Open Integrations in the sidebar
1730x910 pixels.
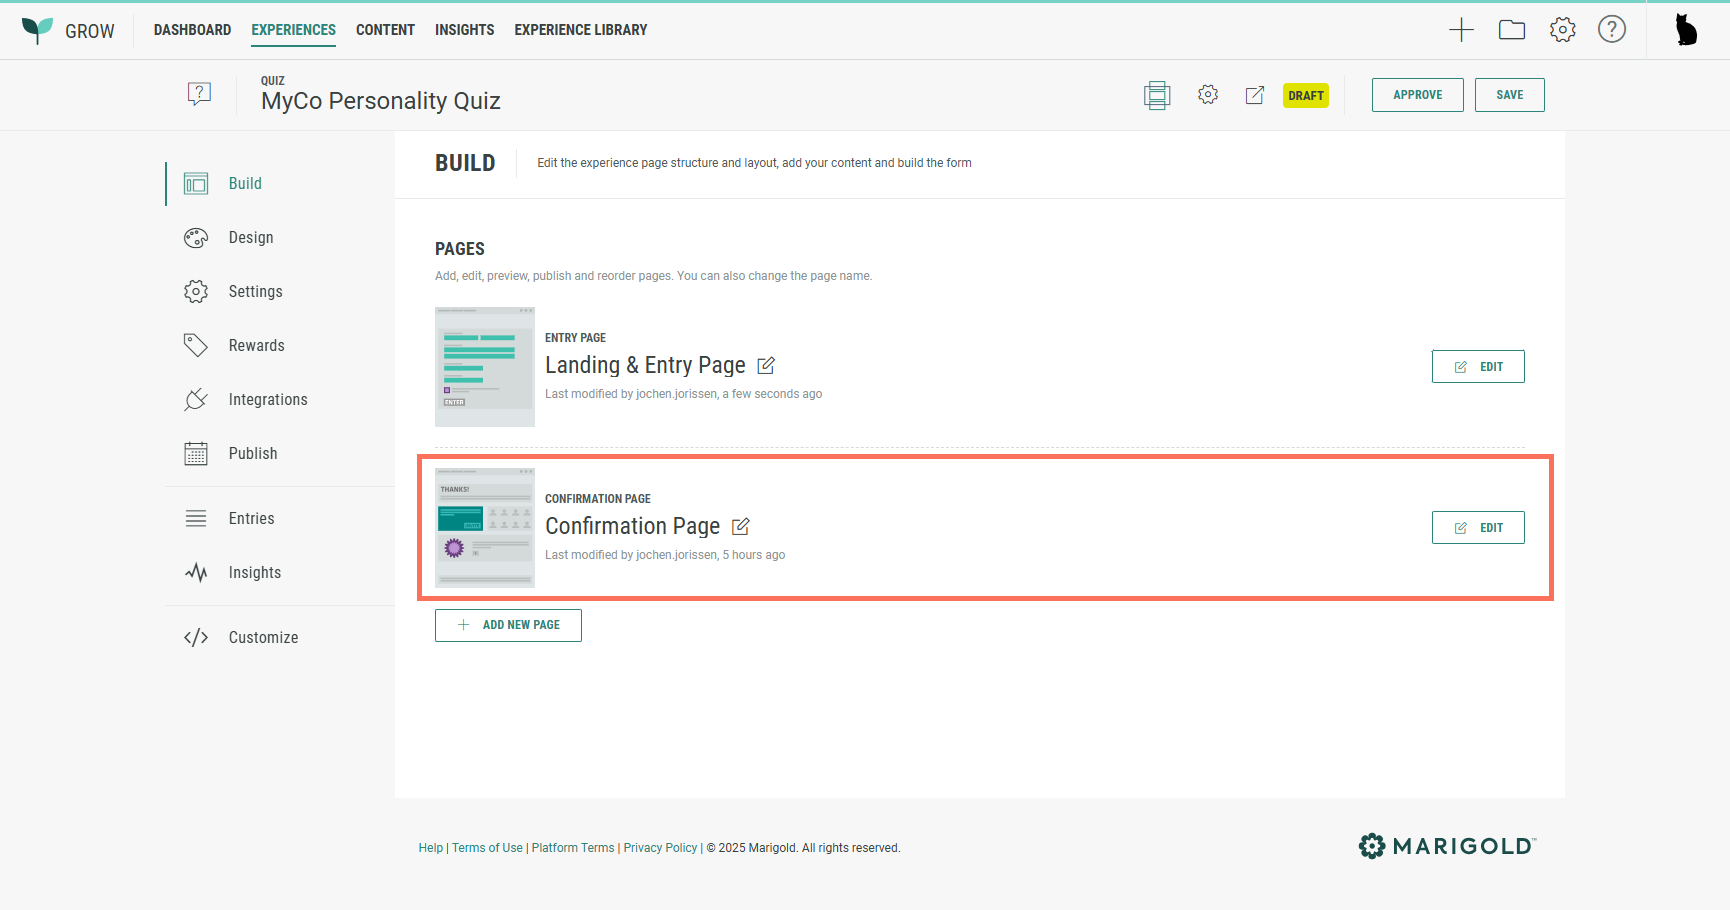pyautogui.click(x=267, y=400)
